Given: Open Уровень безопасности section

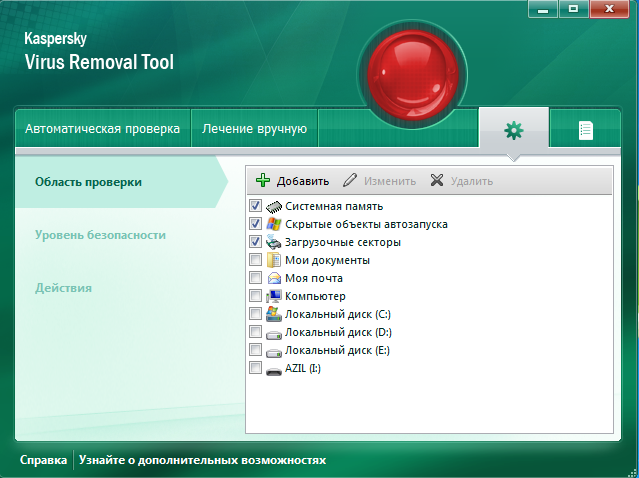Looking at the screenshot, I should pyautogui.click(x=100, y=235).
